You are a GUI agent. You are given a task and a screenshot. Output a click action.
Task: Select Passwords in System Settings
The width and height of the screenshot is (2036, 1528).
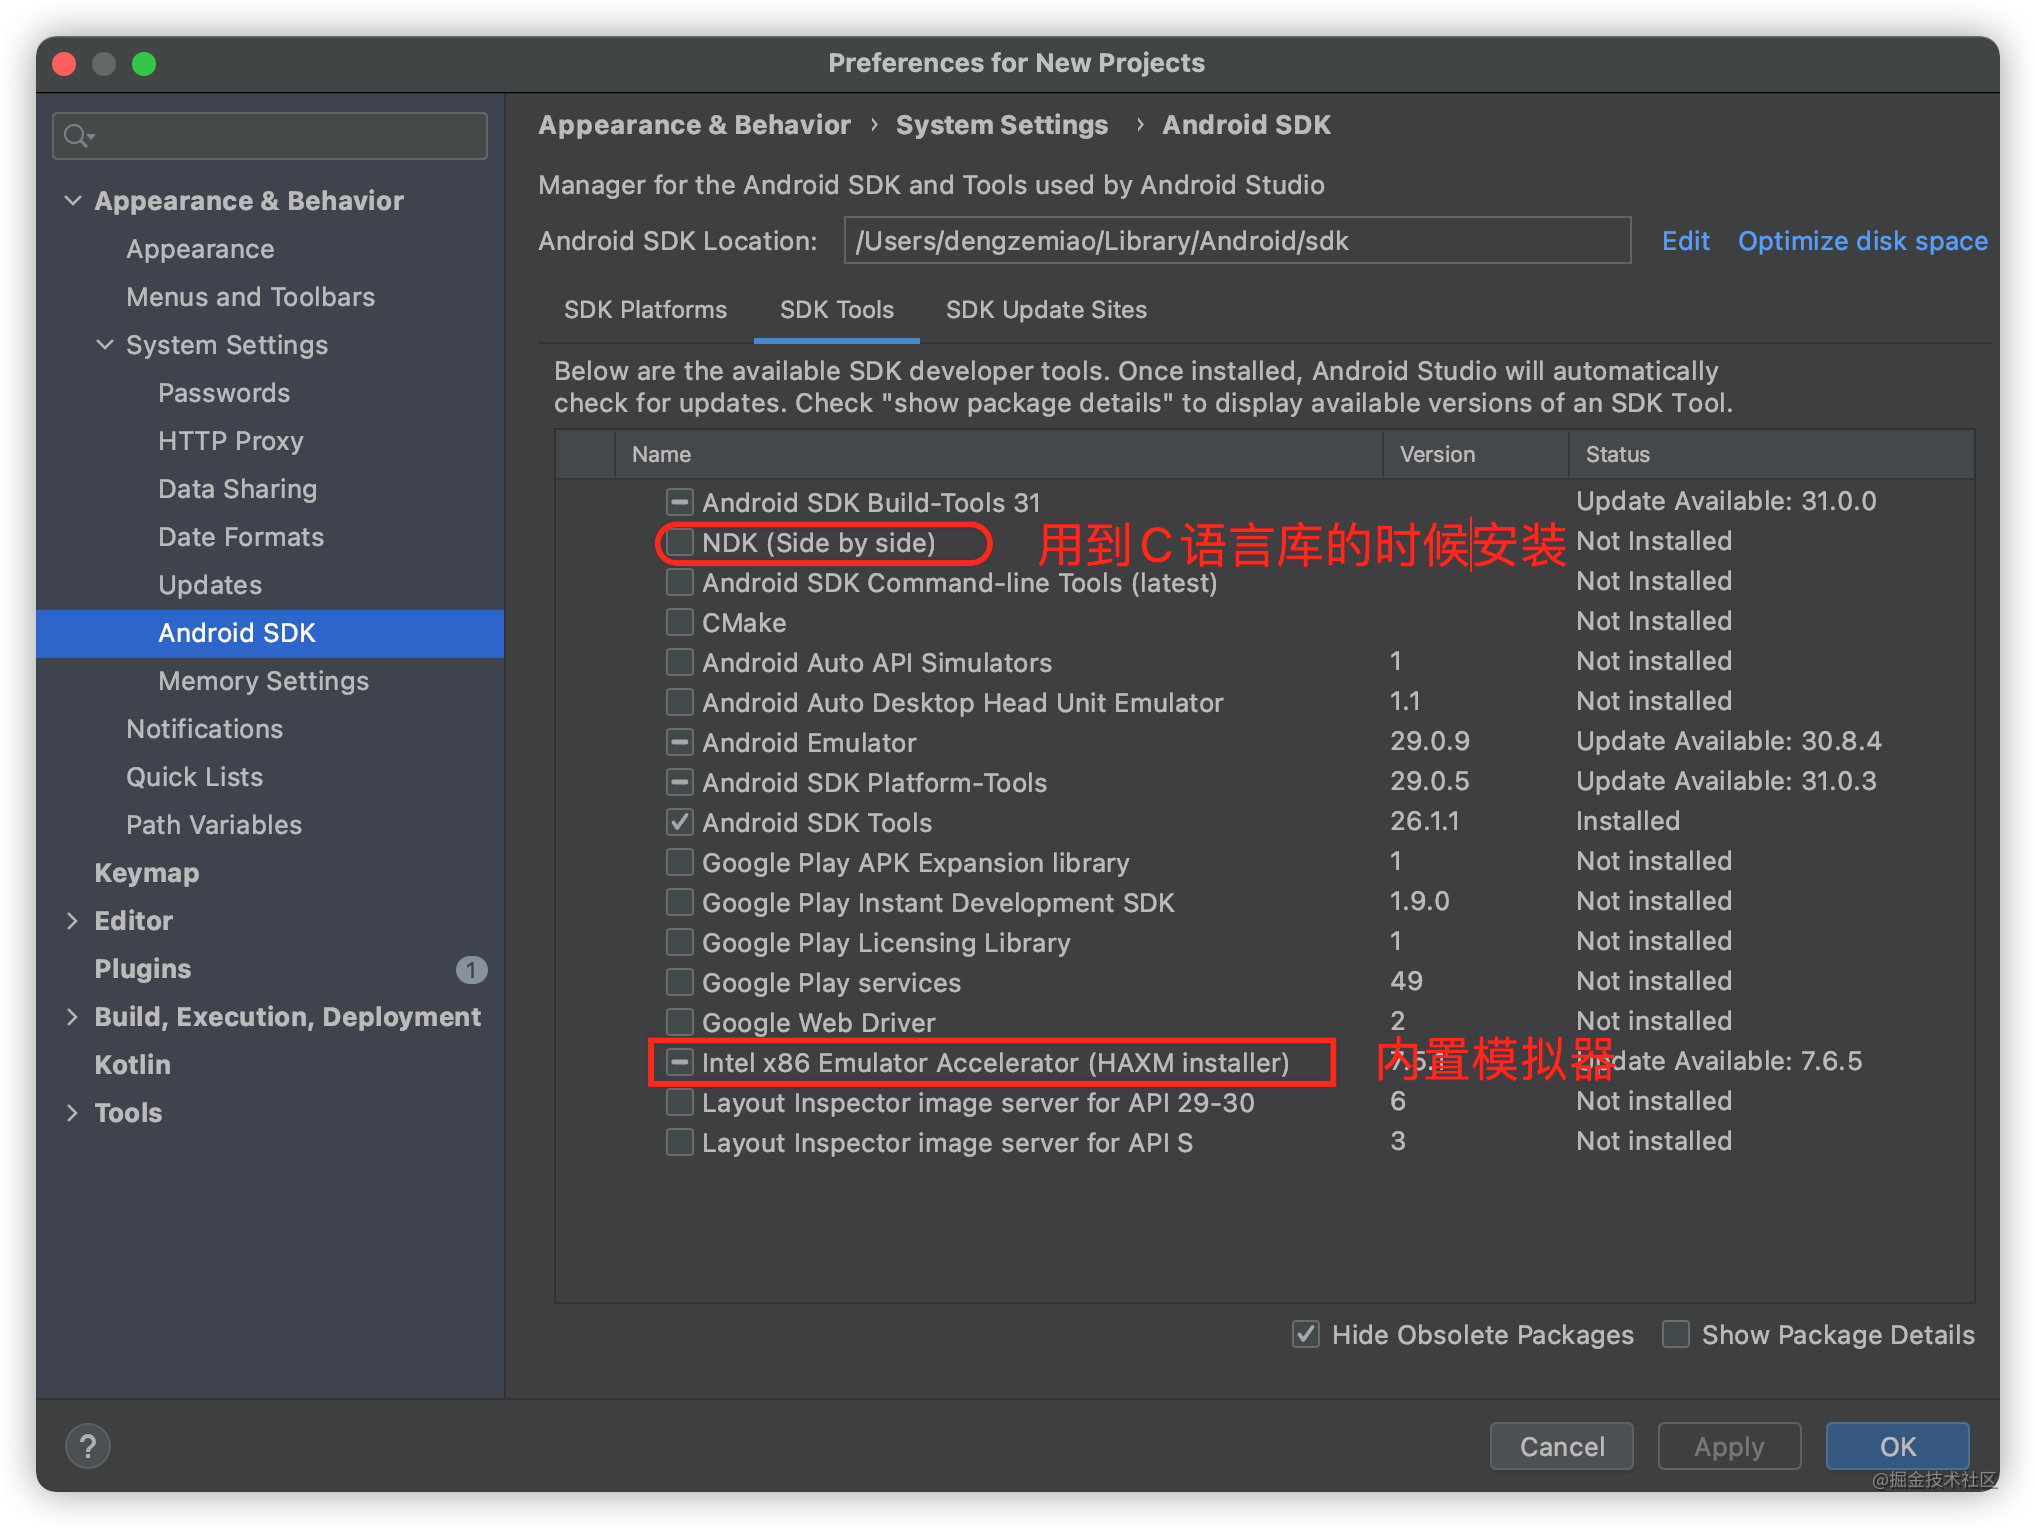224,393
